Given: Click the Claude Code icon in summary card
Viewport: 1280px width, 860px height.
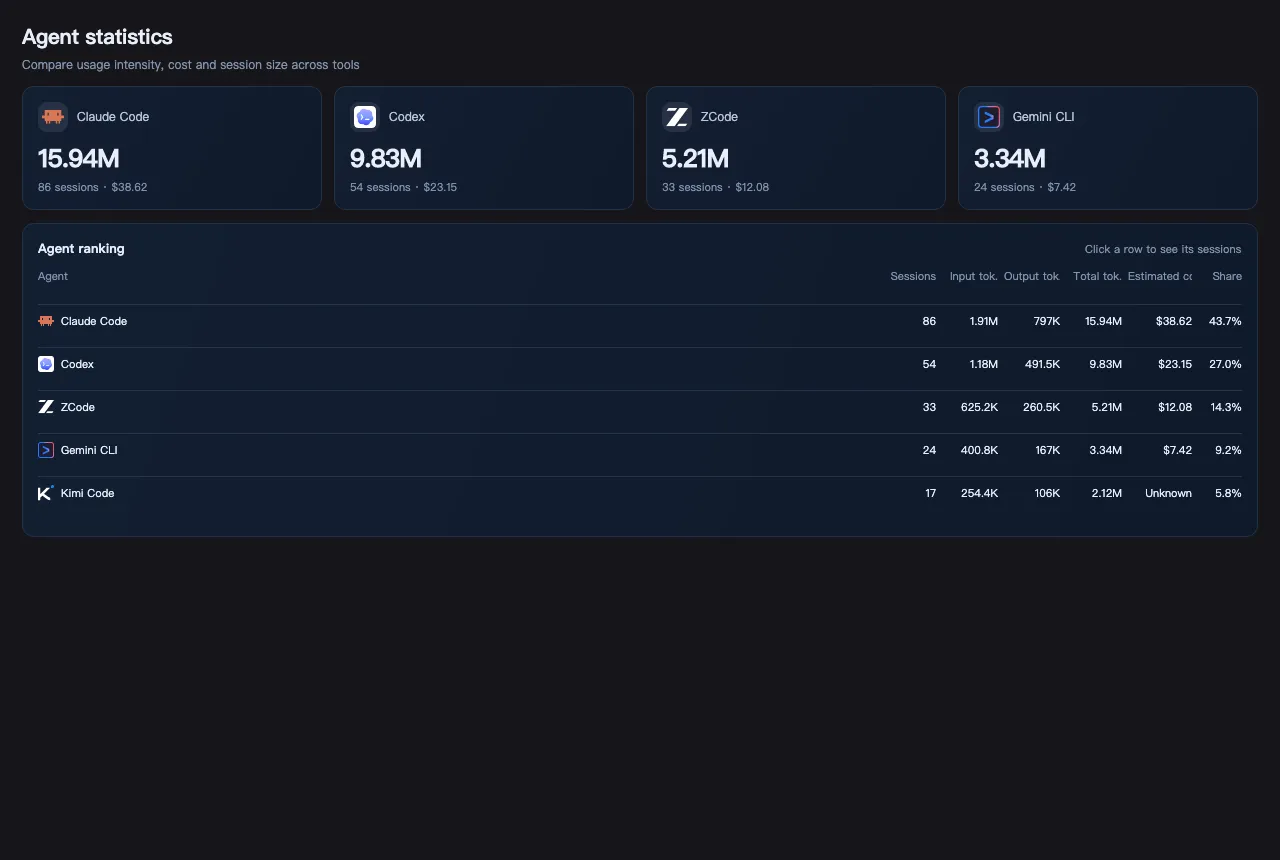Looking at the screenshot, I should (x=53, y=117).
